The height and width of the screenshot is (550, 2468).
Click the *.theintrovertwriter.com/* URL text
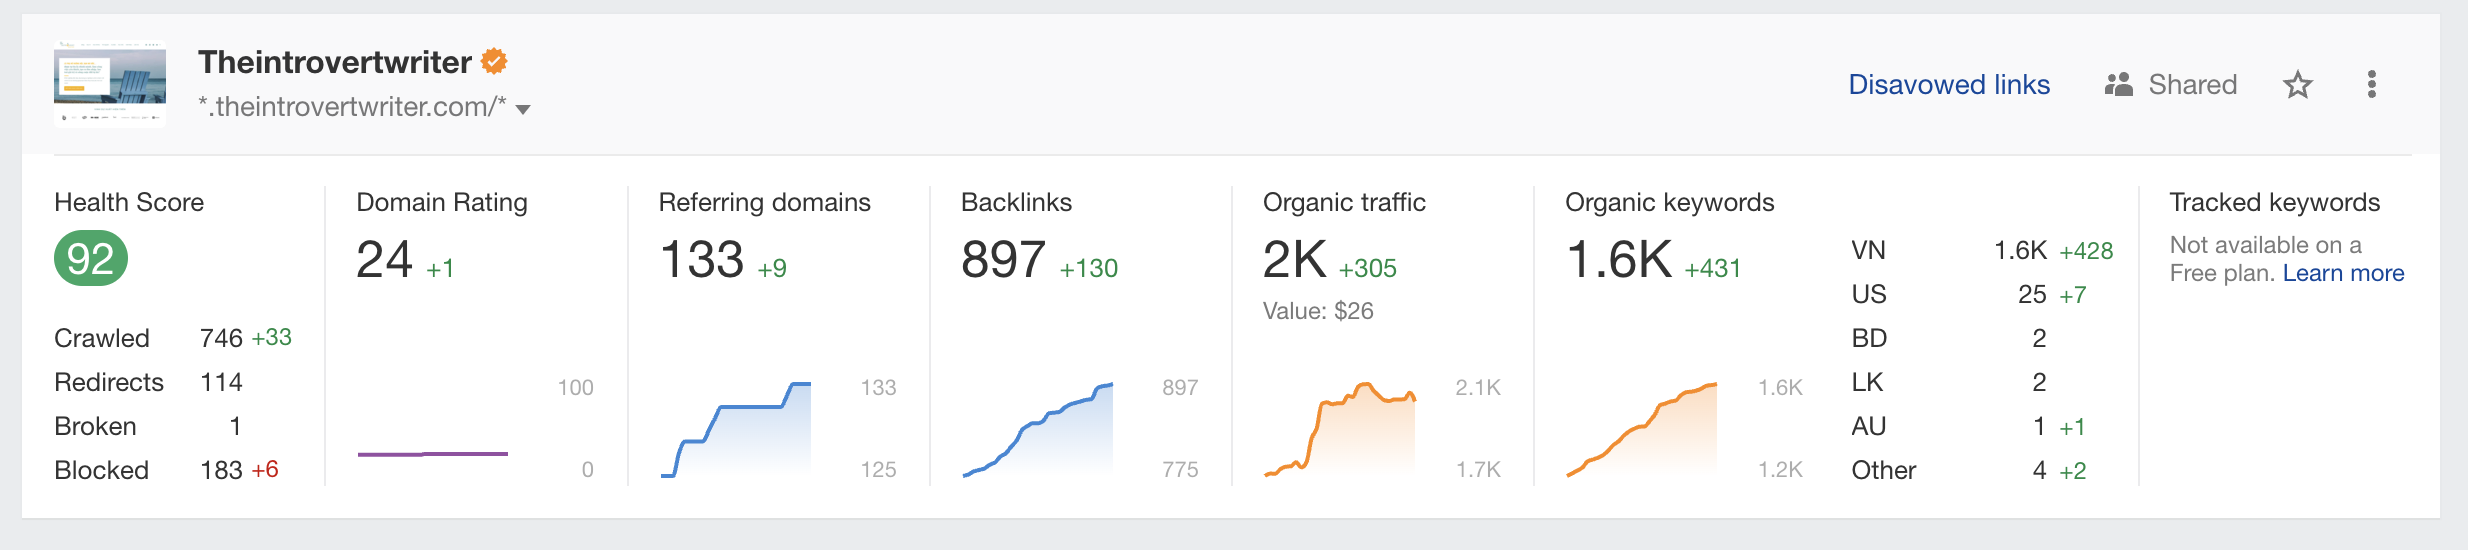pyautogui.click(x=352, y=107)
